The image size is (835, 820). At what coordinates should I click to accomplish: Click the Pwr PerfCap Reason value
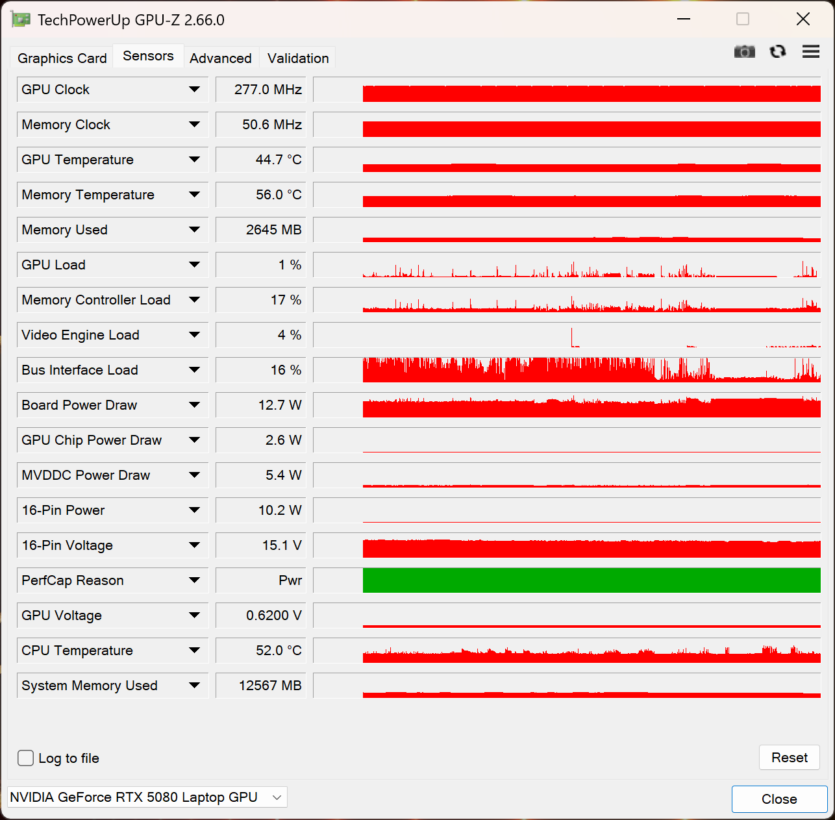coord(261,580)
